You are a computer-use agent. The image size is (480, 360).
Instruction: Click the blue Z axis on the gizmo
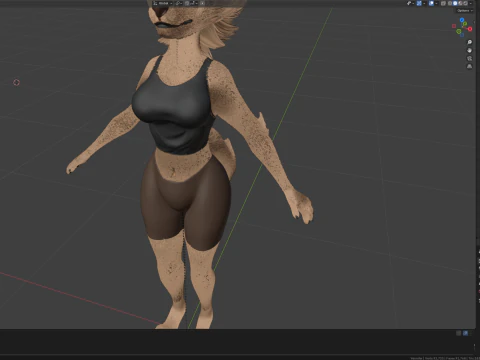[462, 20]
